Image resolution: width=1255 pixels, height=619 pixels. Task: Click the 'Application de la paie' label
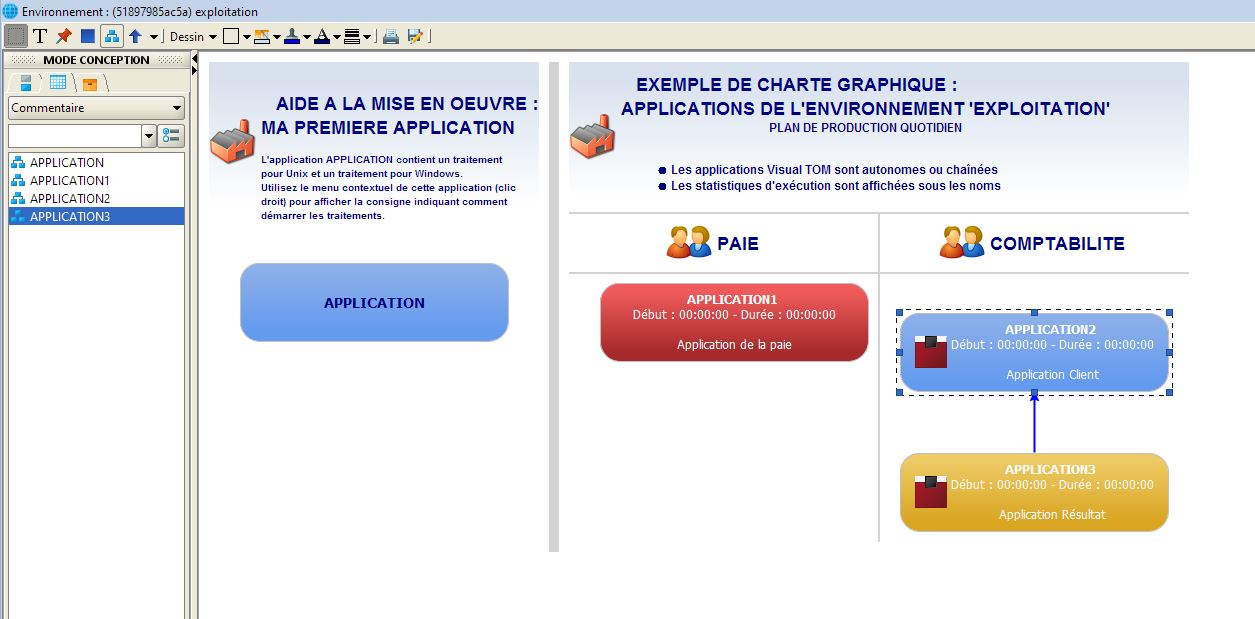[734, 345]
